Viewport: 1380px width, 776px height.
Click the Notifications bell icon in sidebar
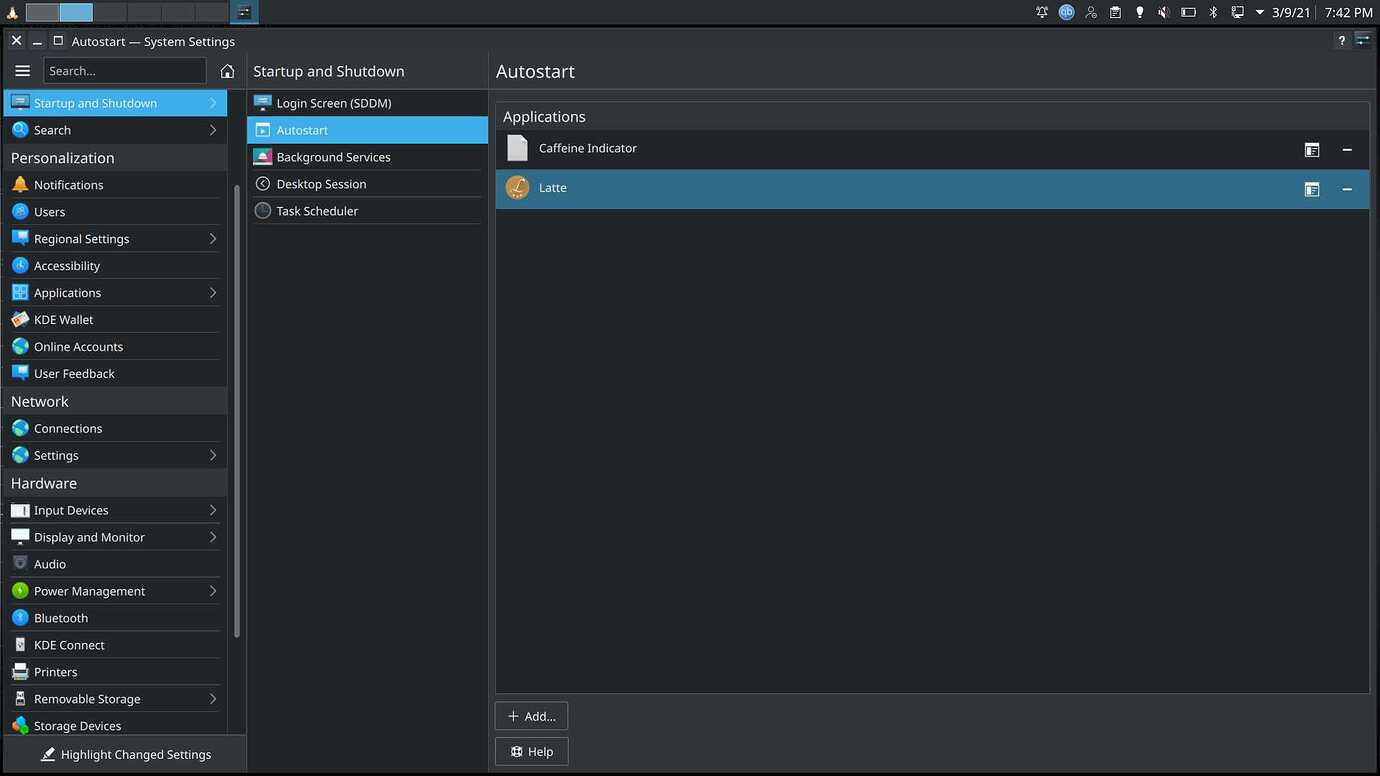(x=20, y=185)
